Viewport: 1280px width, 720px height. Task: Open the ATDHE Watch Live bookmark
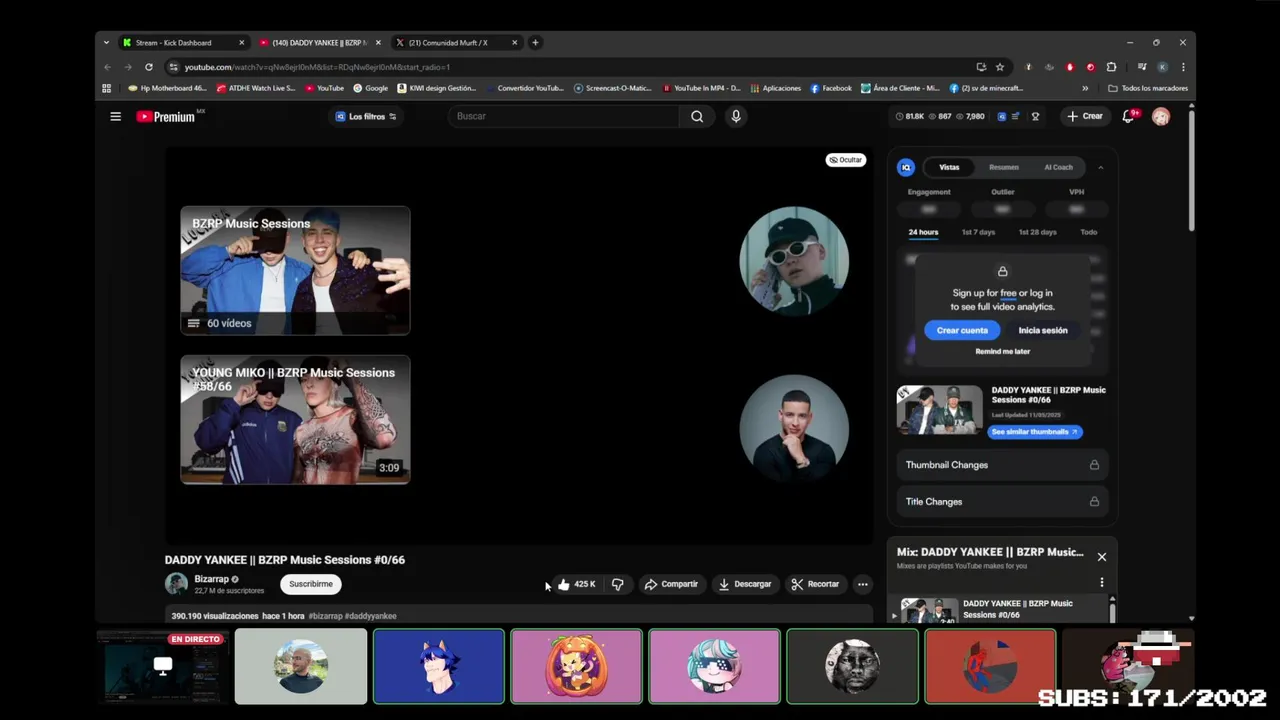[x=256, y=88]
